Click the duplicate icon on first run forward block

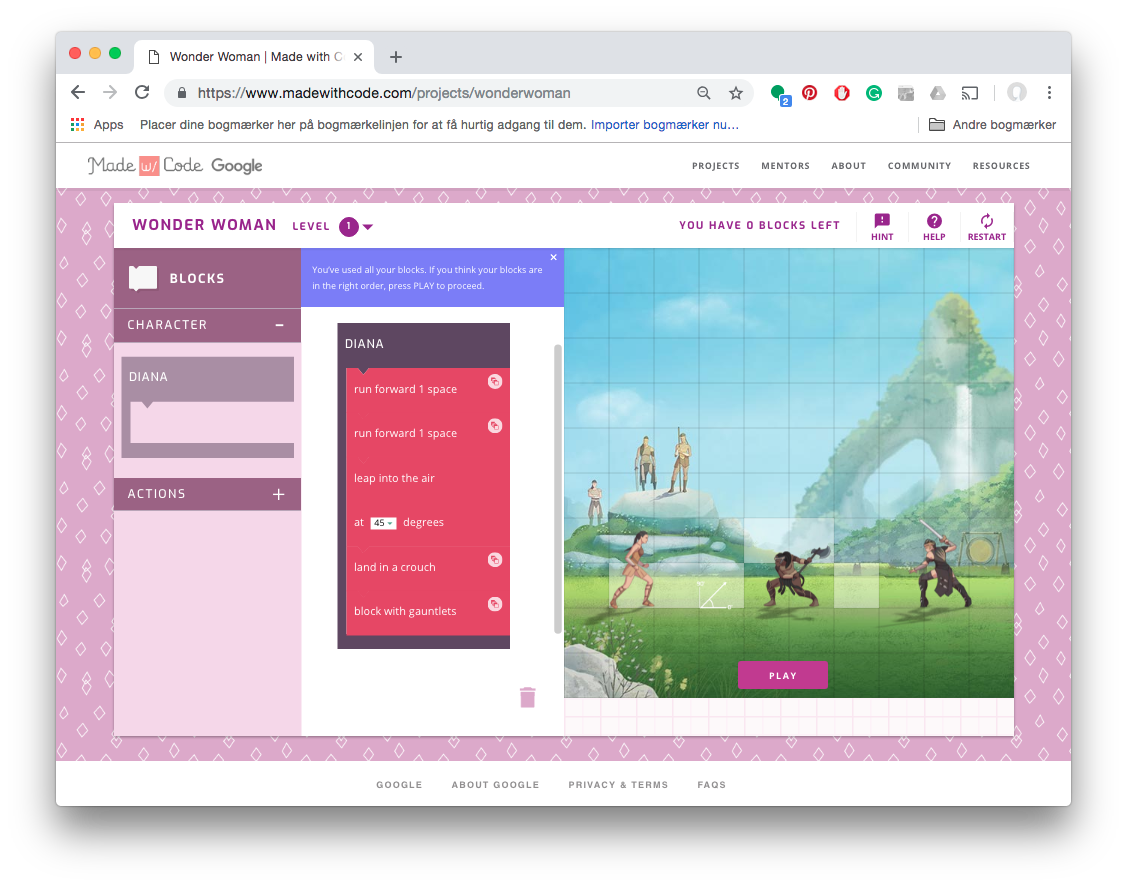tap(494, 382)
